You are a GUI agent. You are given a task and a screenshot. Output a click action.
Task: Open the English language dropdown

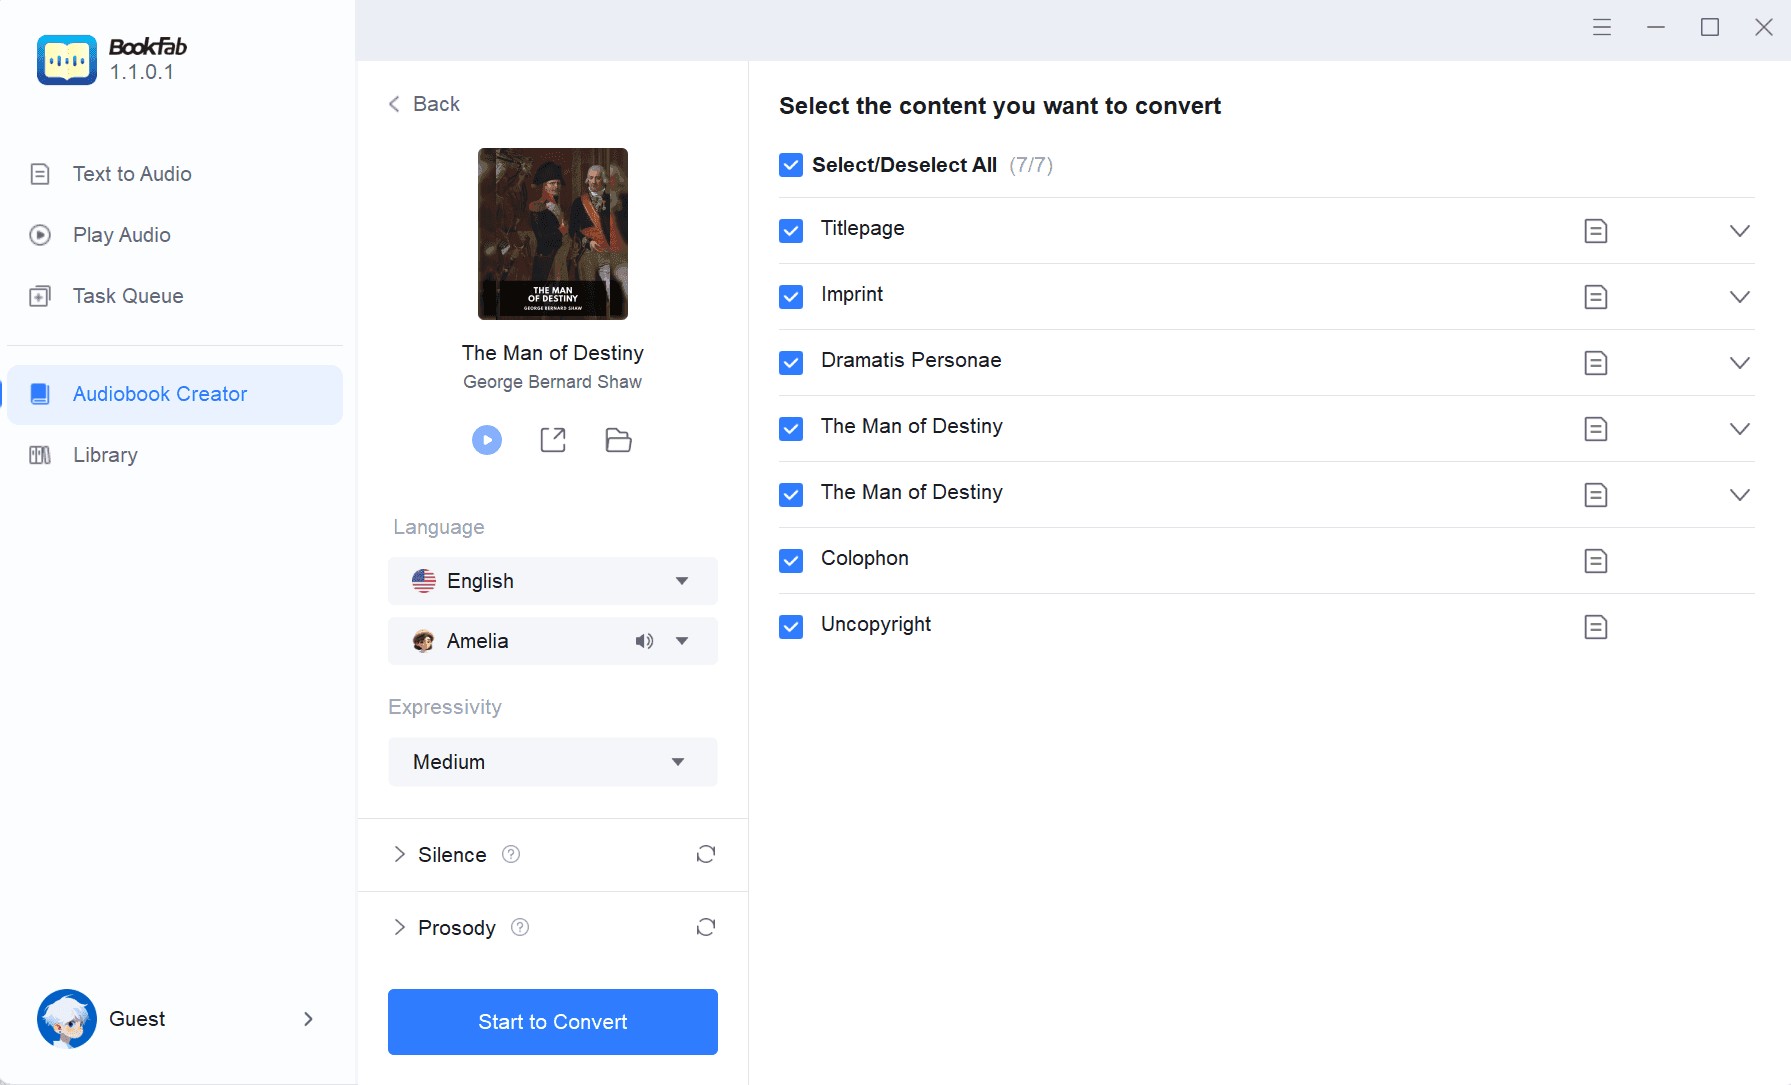pos(552,581)
